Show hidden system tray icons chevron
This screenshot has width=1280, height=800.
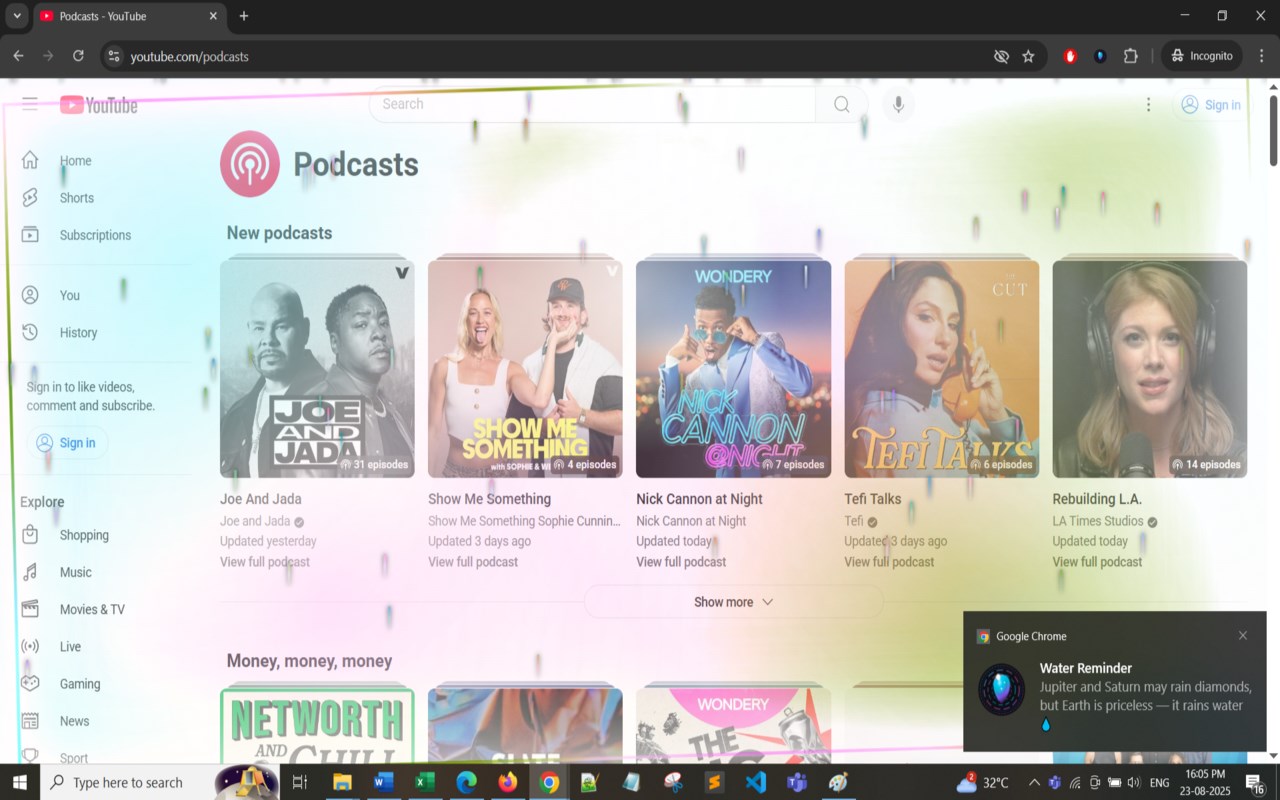pos(1033,782)
